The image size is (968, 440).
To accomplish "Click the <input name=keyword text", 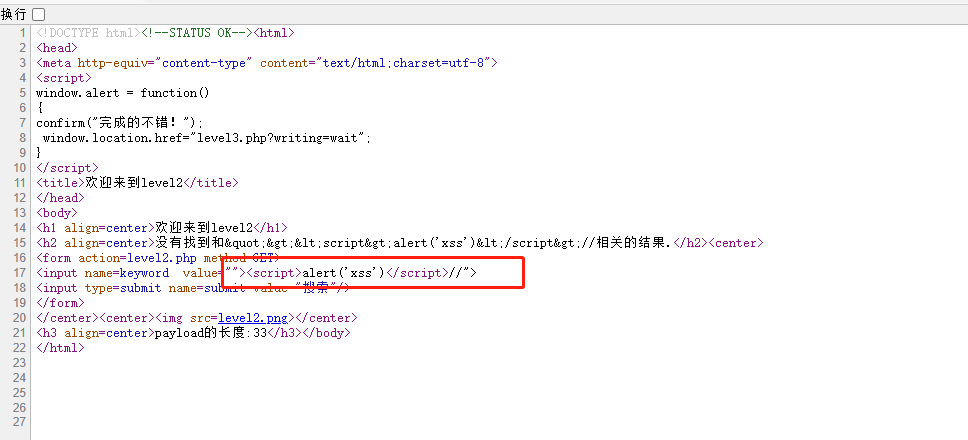I will [x=102, y=273].
